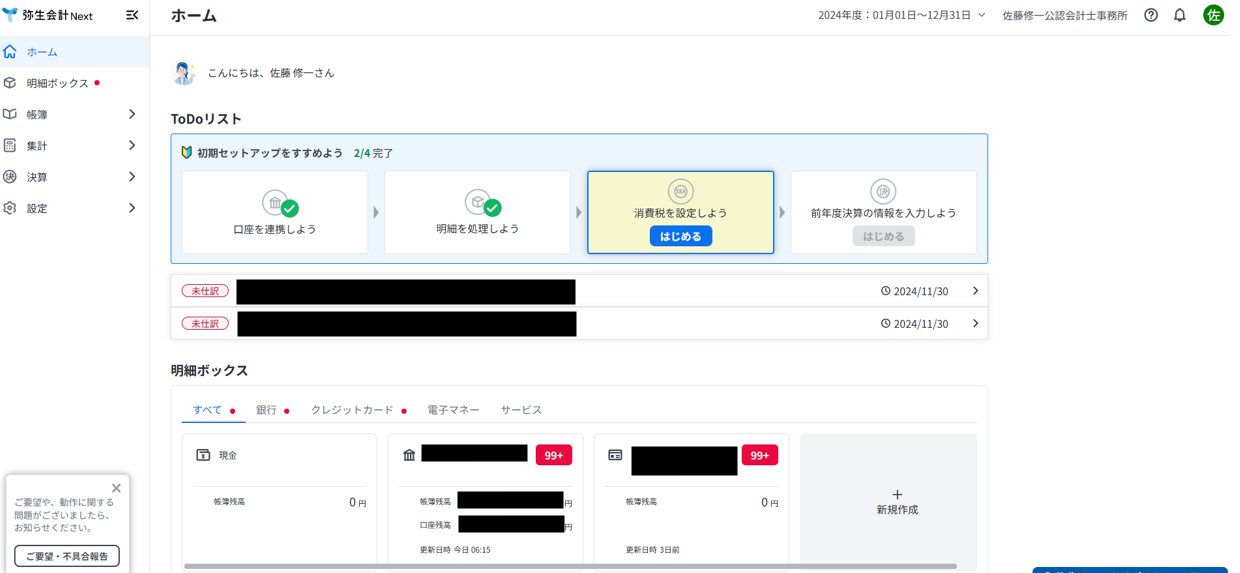
Task: Click the green user avatar icon
Action: pyautogui.click(x=1213, y=15)
